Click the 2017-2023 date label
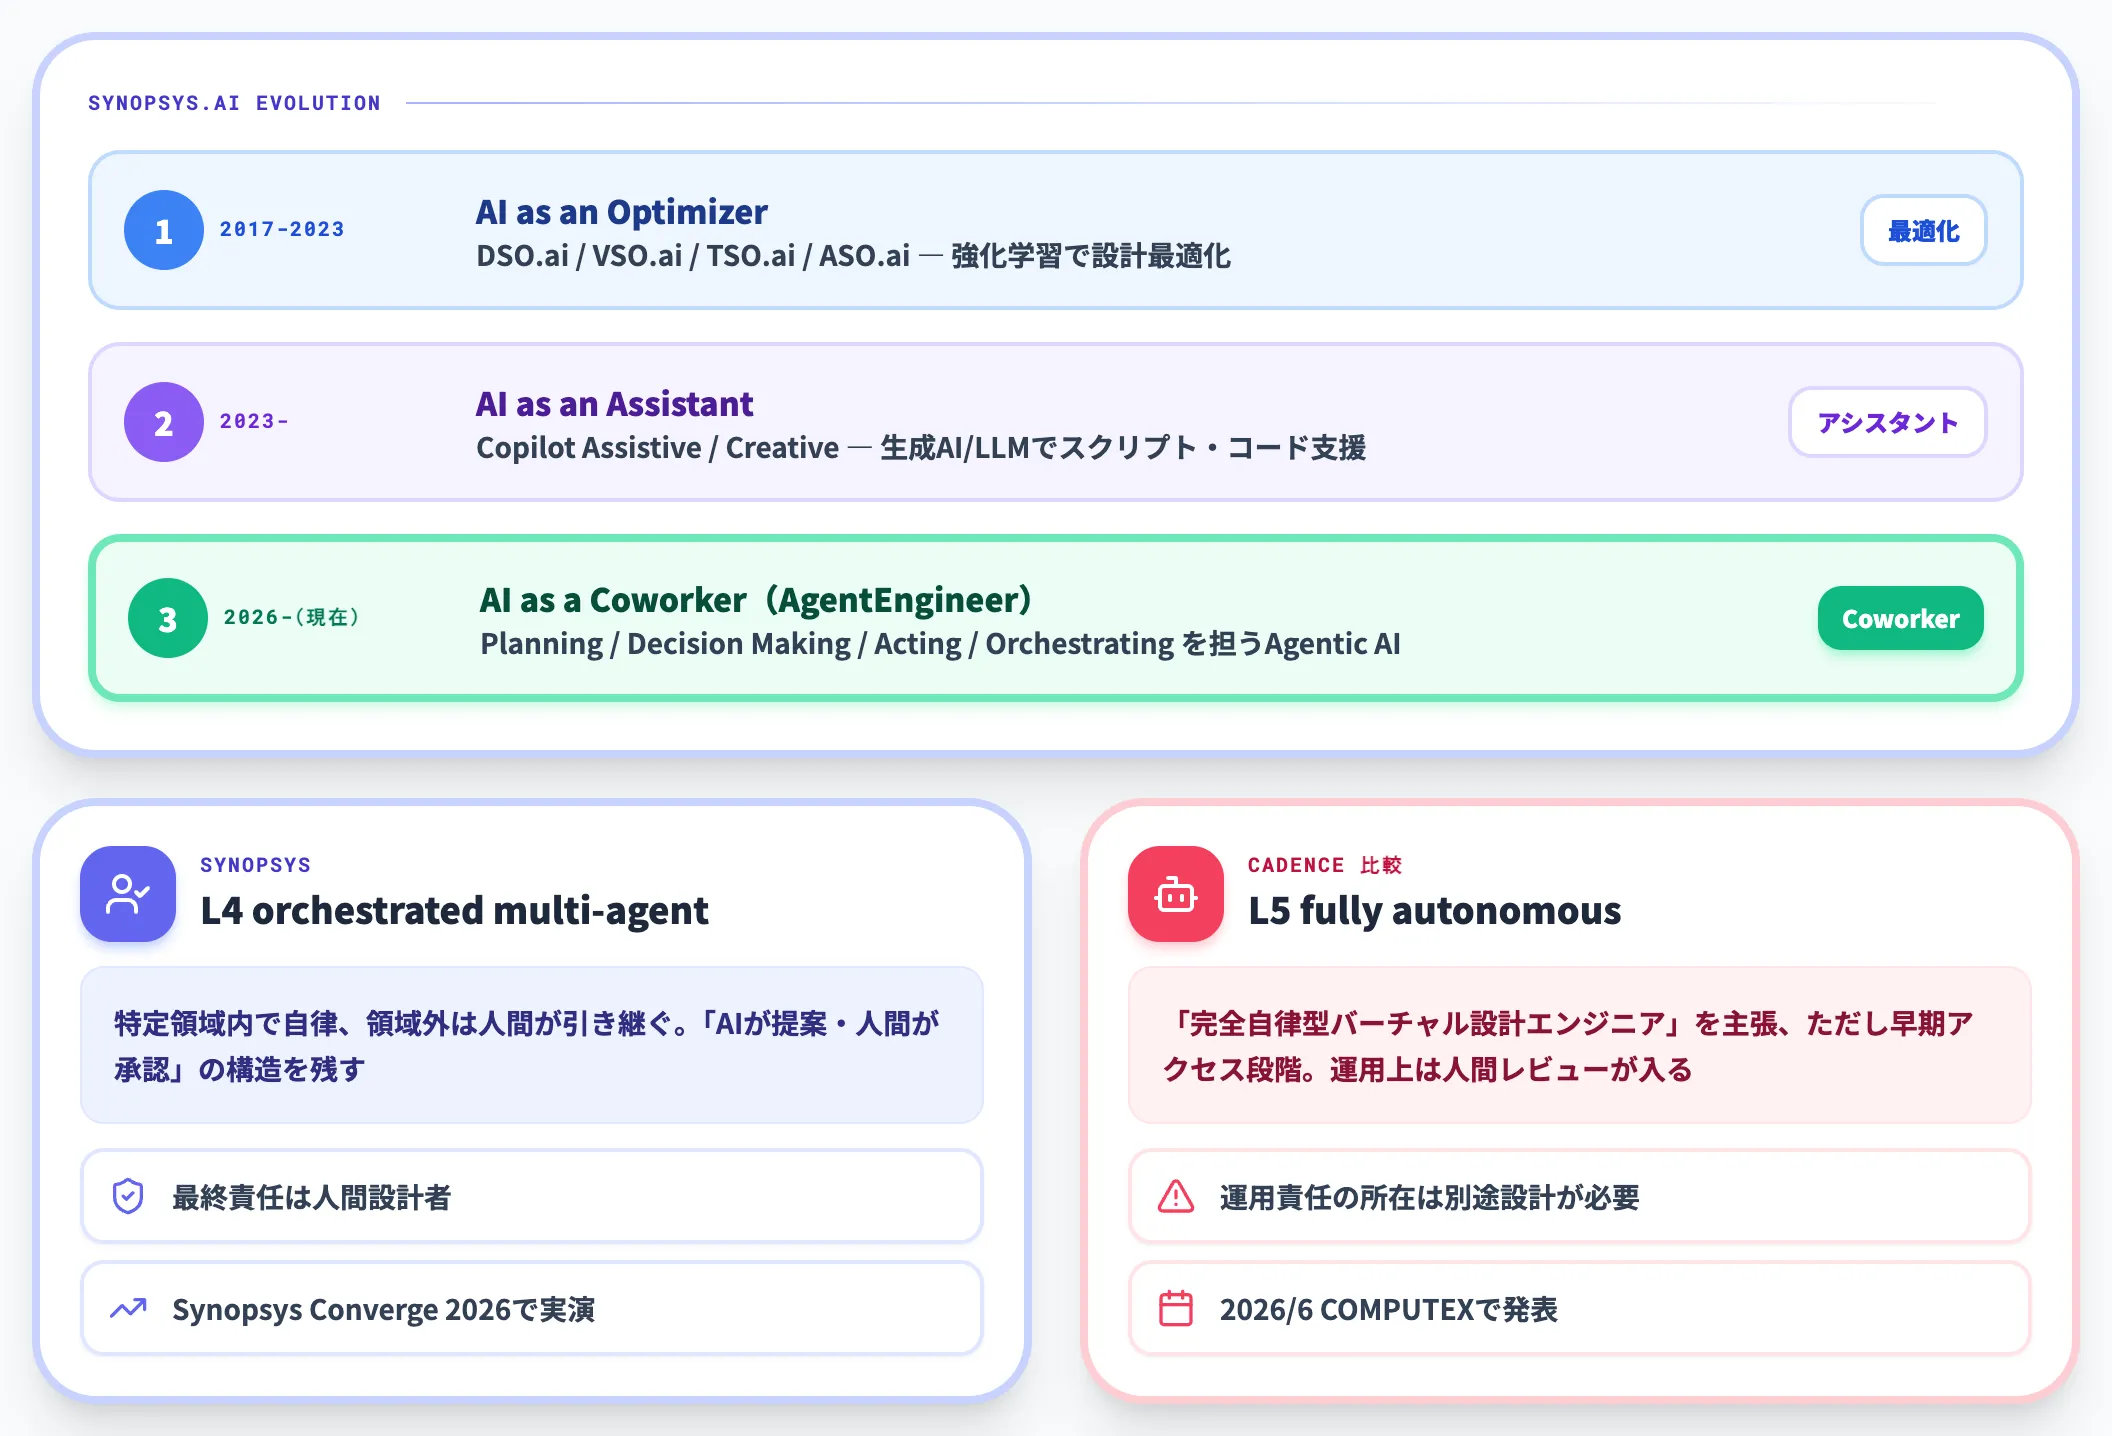The height and width of the screenshot is (1436, 2112). coord(282,229)
